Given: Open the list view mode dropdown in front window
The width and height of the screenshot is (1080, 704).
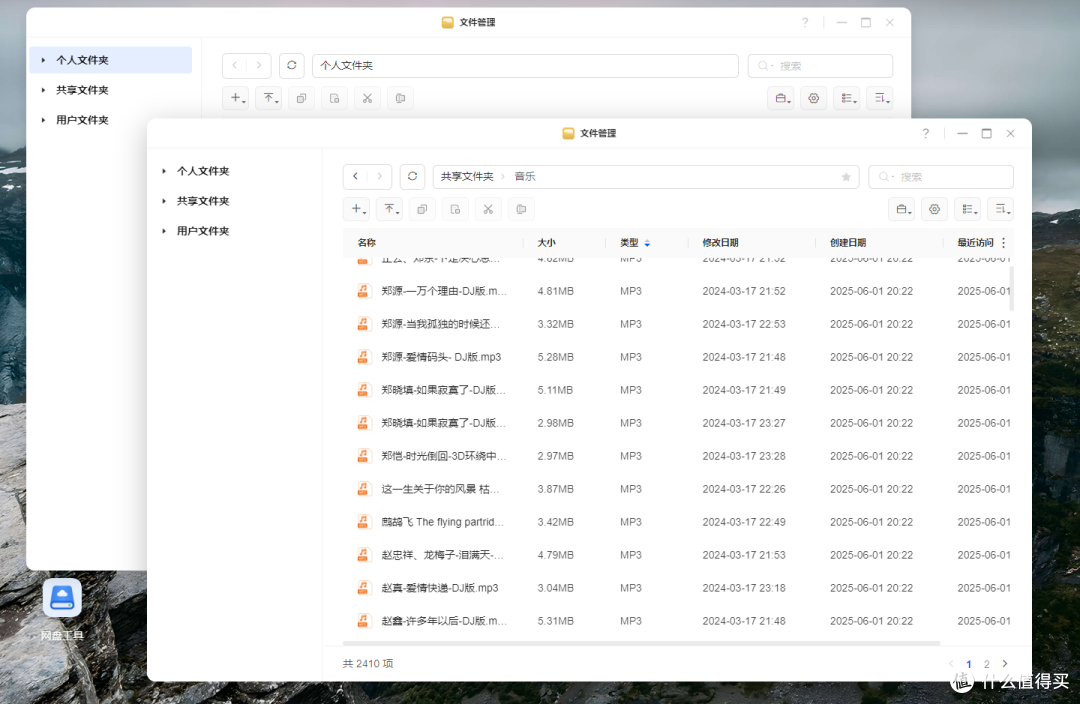Looking at the screenshot, I should [968, 209].
